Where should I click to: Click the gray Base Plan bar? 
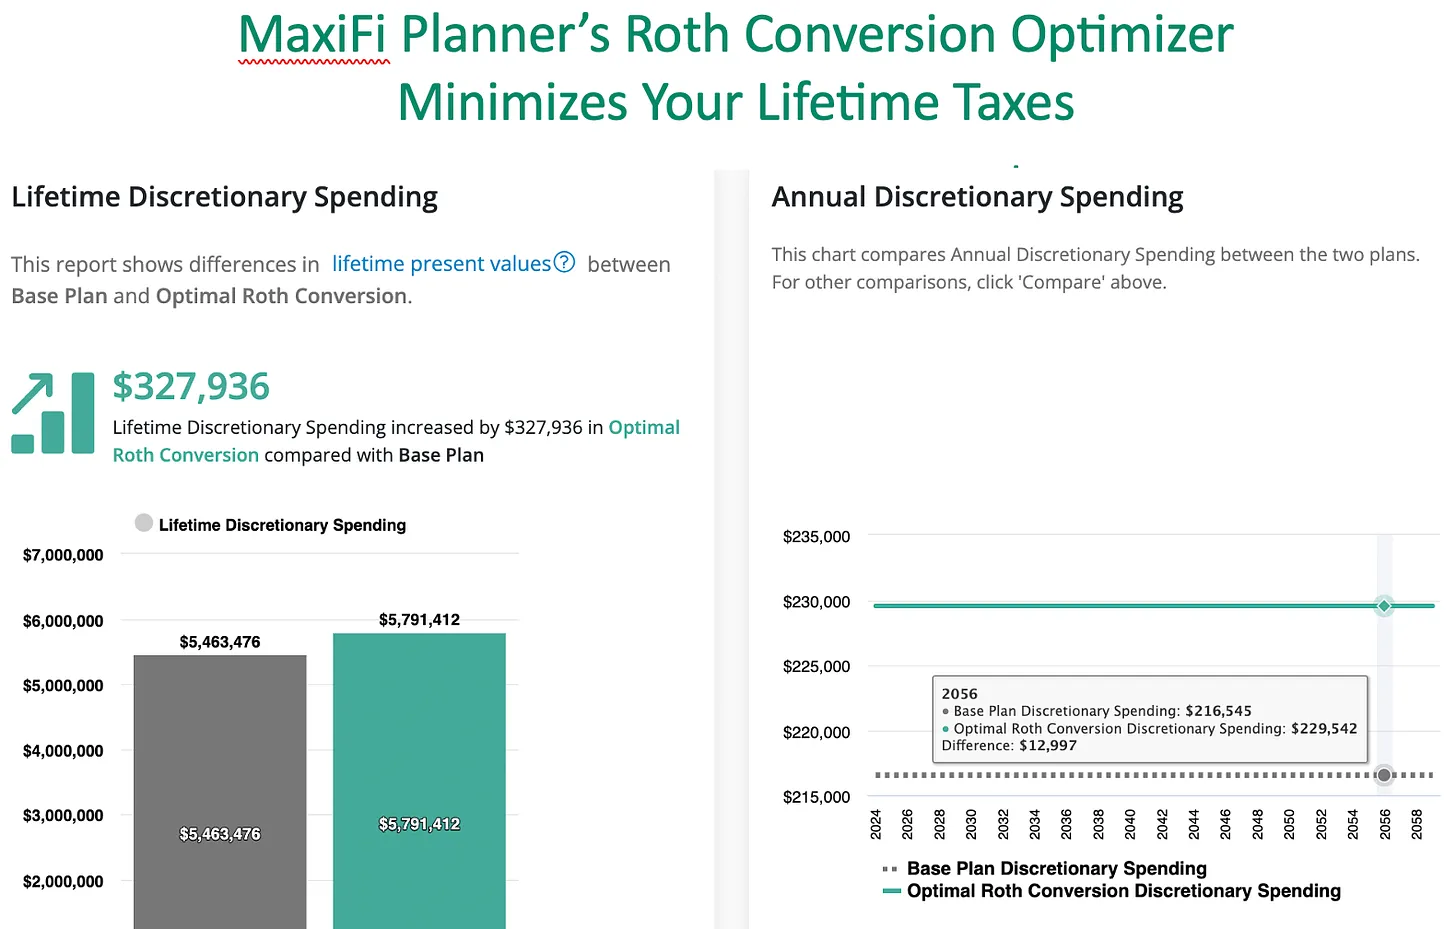[220, 792]
